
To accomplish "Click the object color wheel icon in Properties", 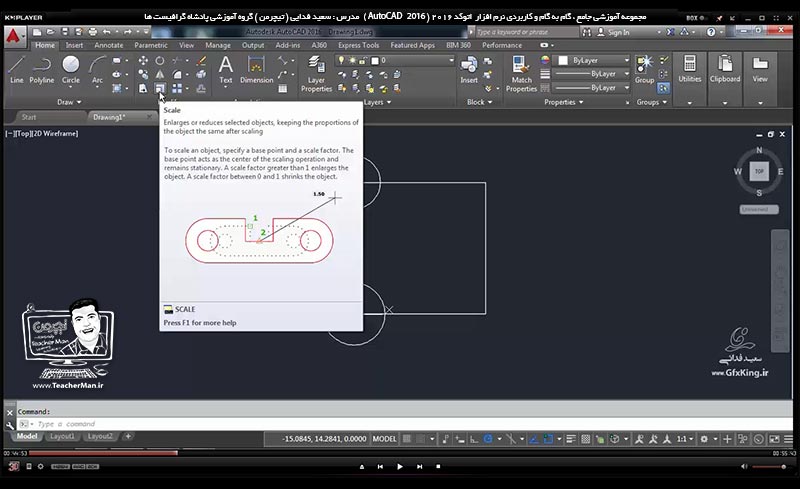I will [x=545, y=60].
